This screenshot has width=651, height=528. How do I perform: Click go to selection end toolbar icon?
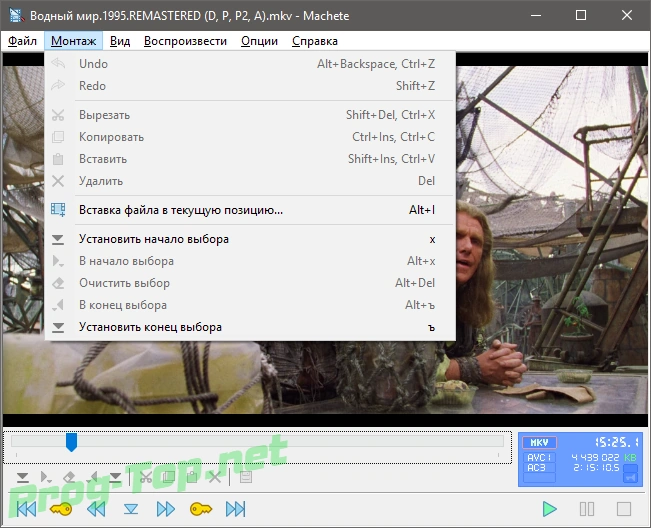tap(93, 477)
